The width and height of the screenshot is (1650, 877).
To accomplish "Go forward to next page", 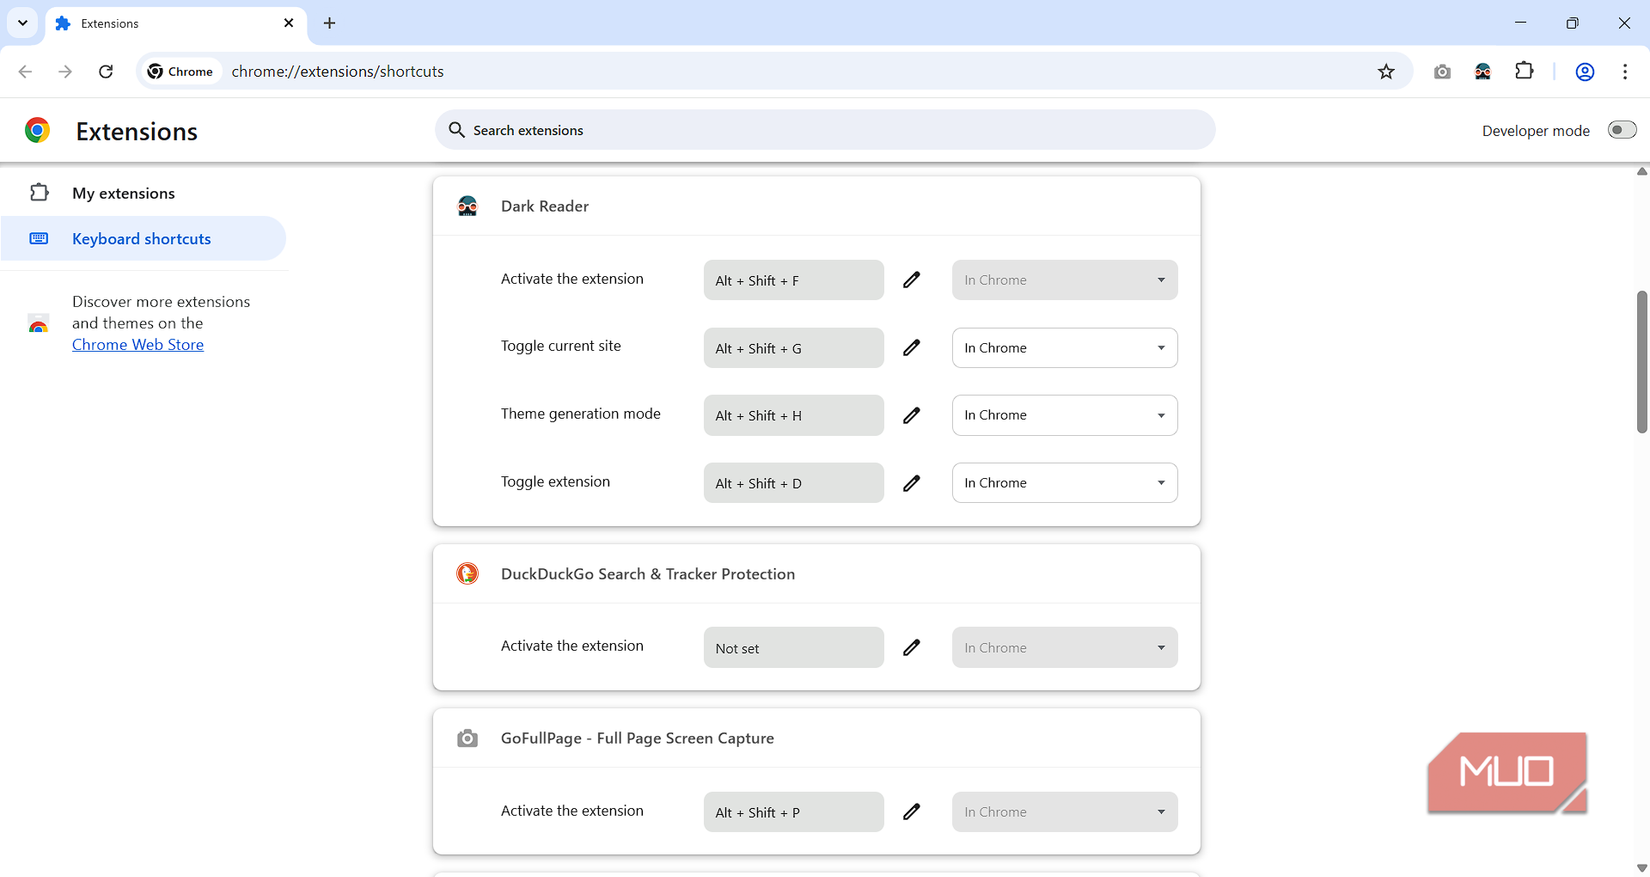I will coord(65,72).
